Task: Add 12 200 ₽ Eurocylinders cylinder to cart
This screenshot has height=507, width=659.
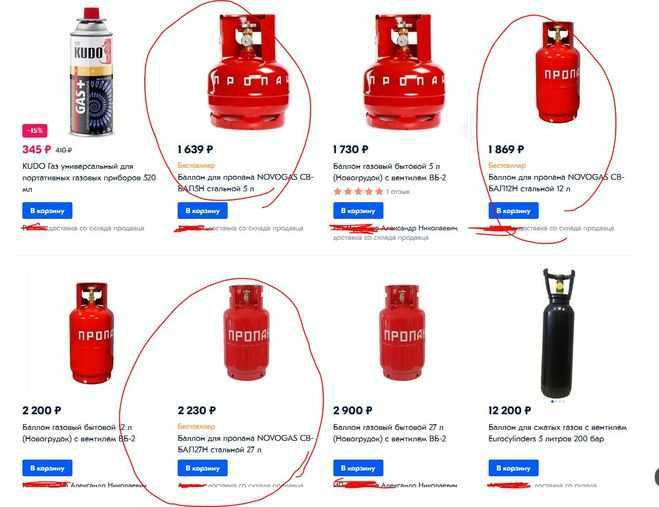Action: (x=513, y=468)
